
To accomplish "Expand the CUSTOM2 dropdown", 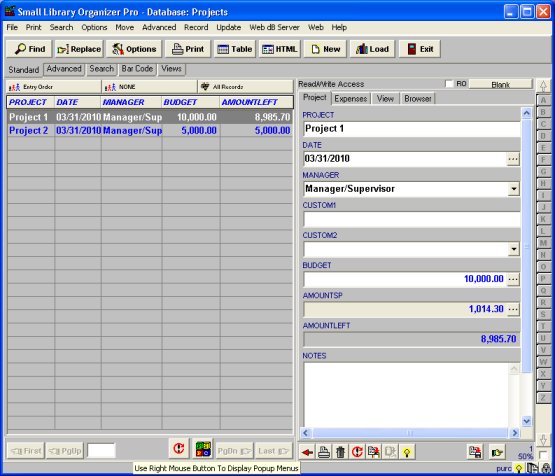I will coord(514,249).
